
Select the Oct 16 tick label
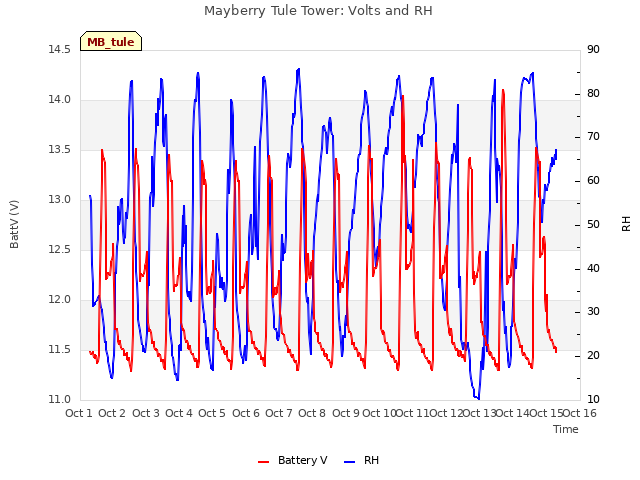(579, 413)
